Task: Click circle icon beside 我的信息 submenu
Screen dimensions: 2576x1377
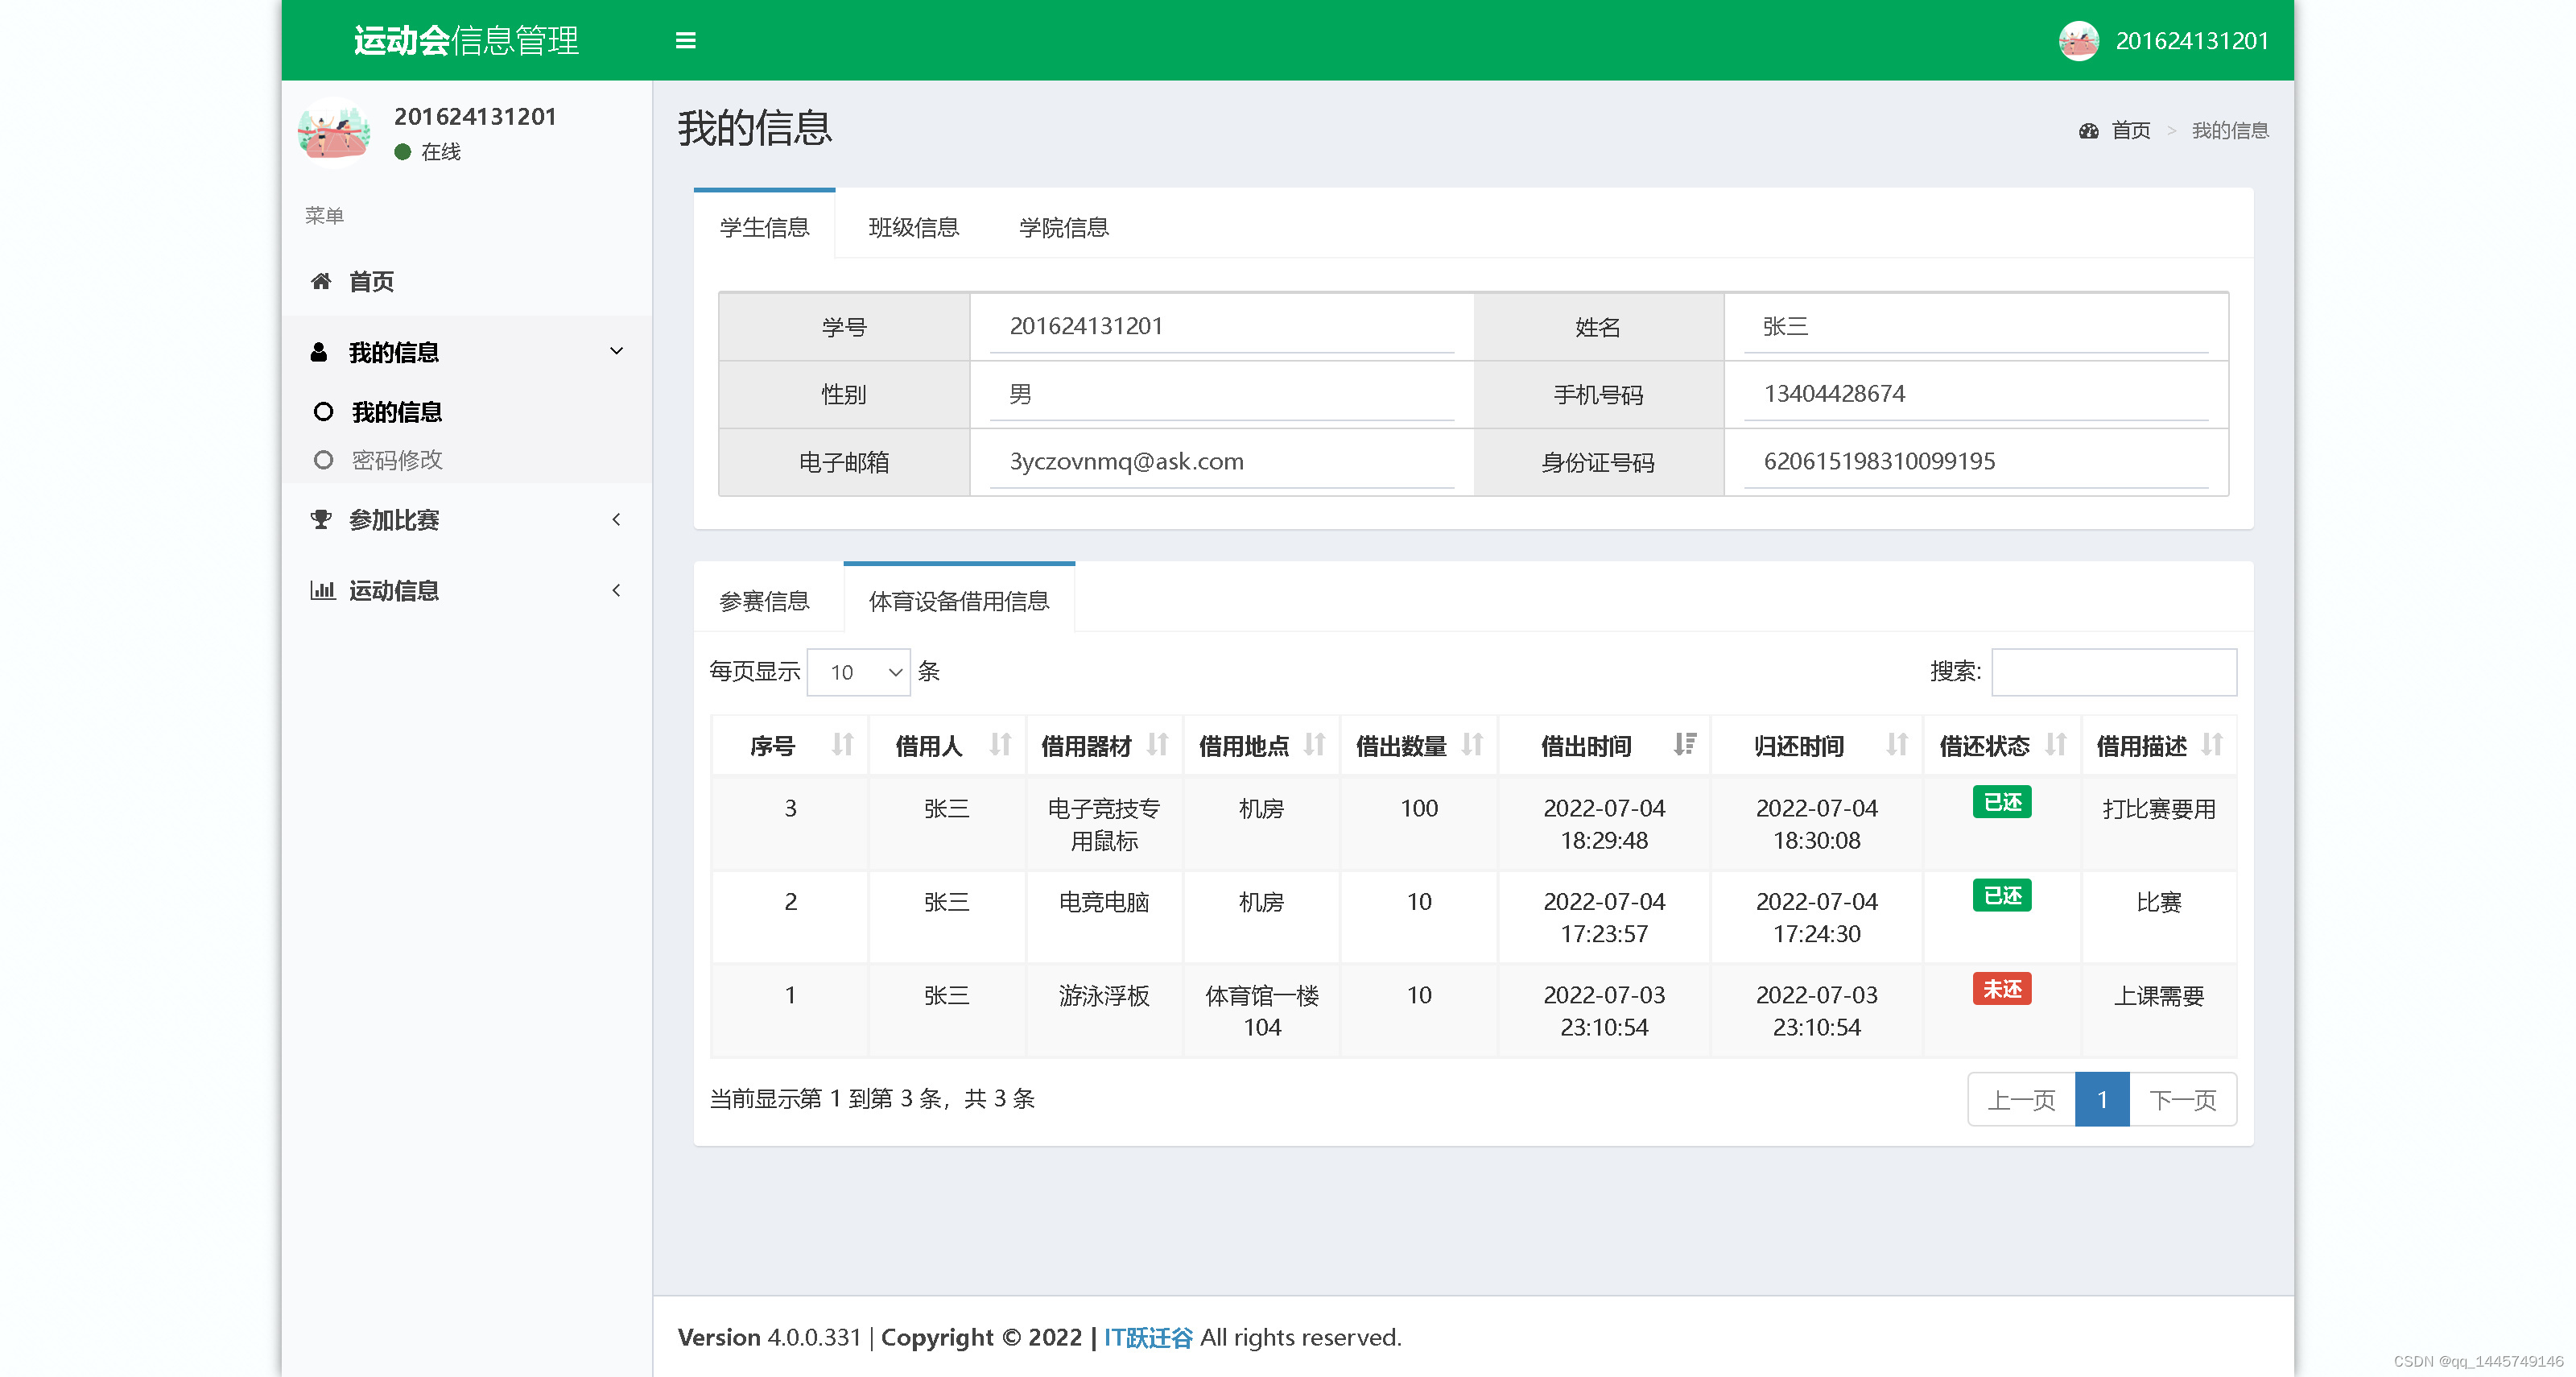Action: coord(323,411)
